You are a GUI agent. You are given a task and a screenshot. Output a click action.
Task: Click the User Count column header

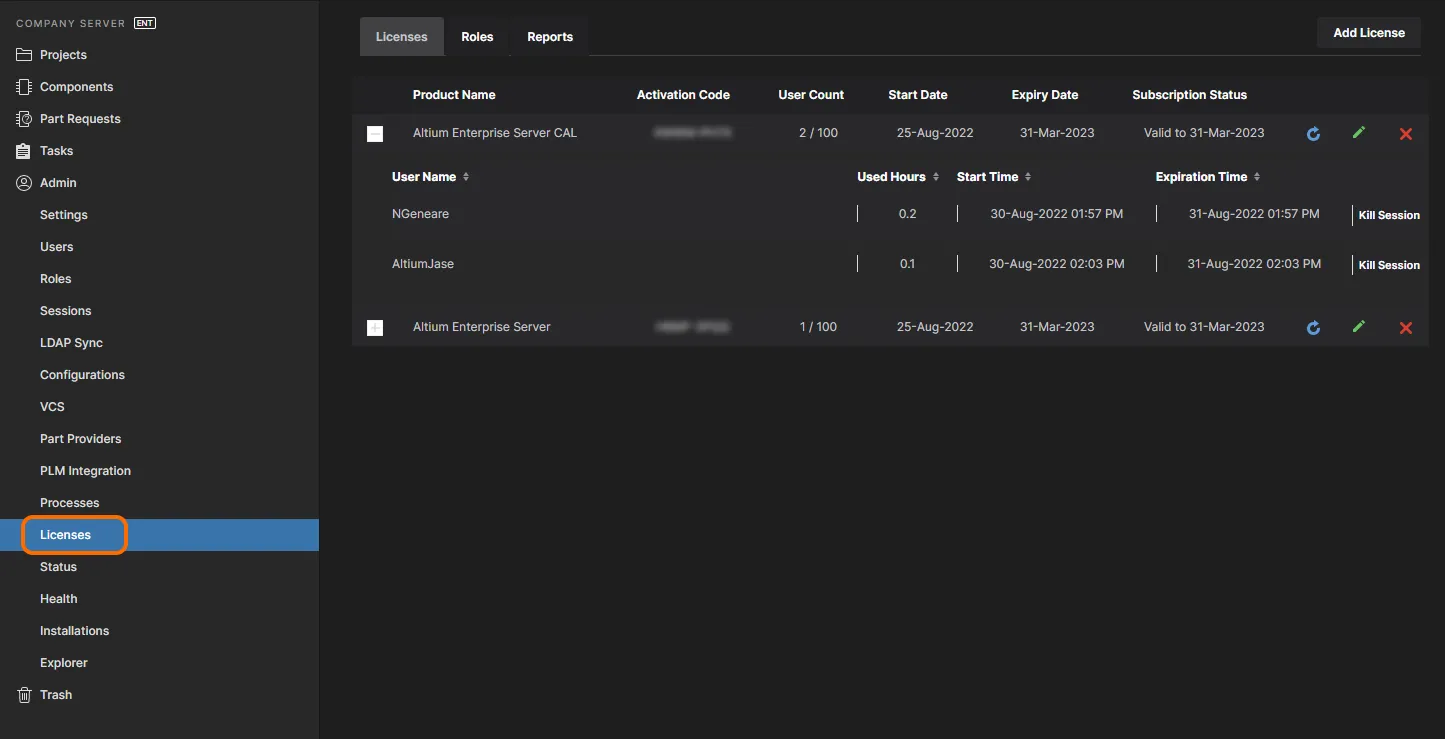811,95
